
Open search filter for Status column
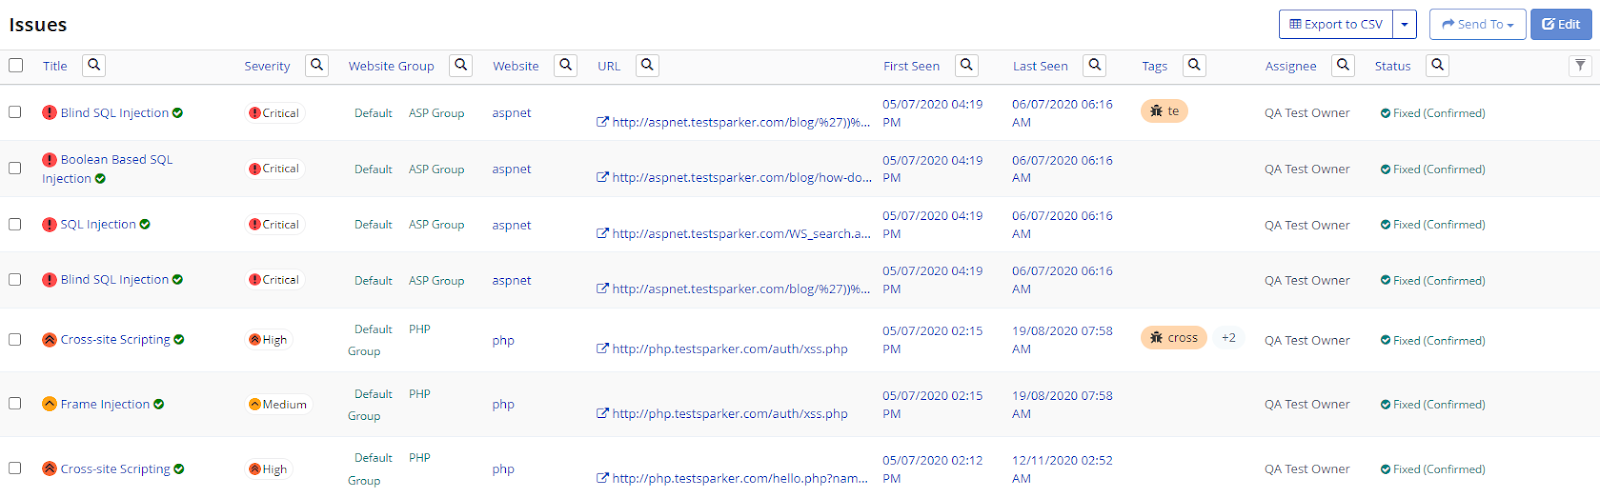1437,65
